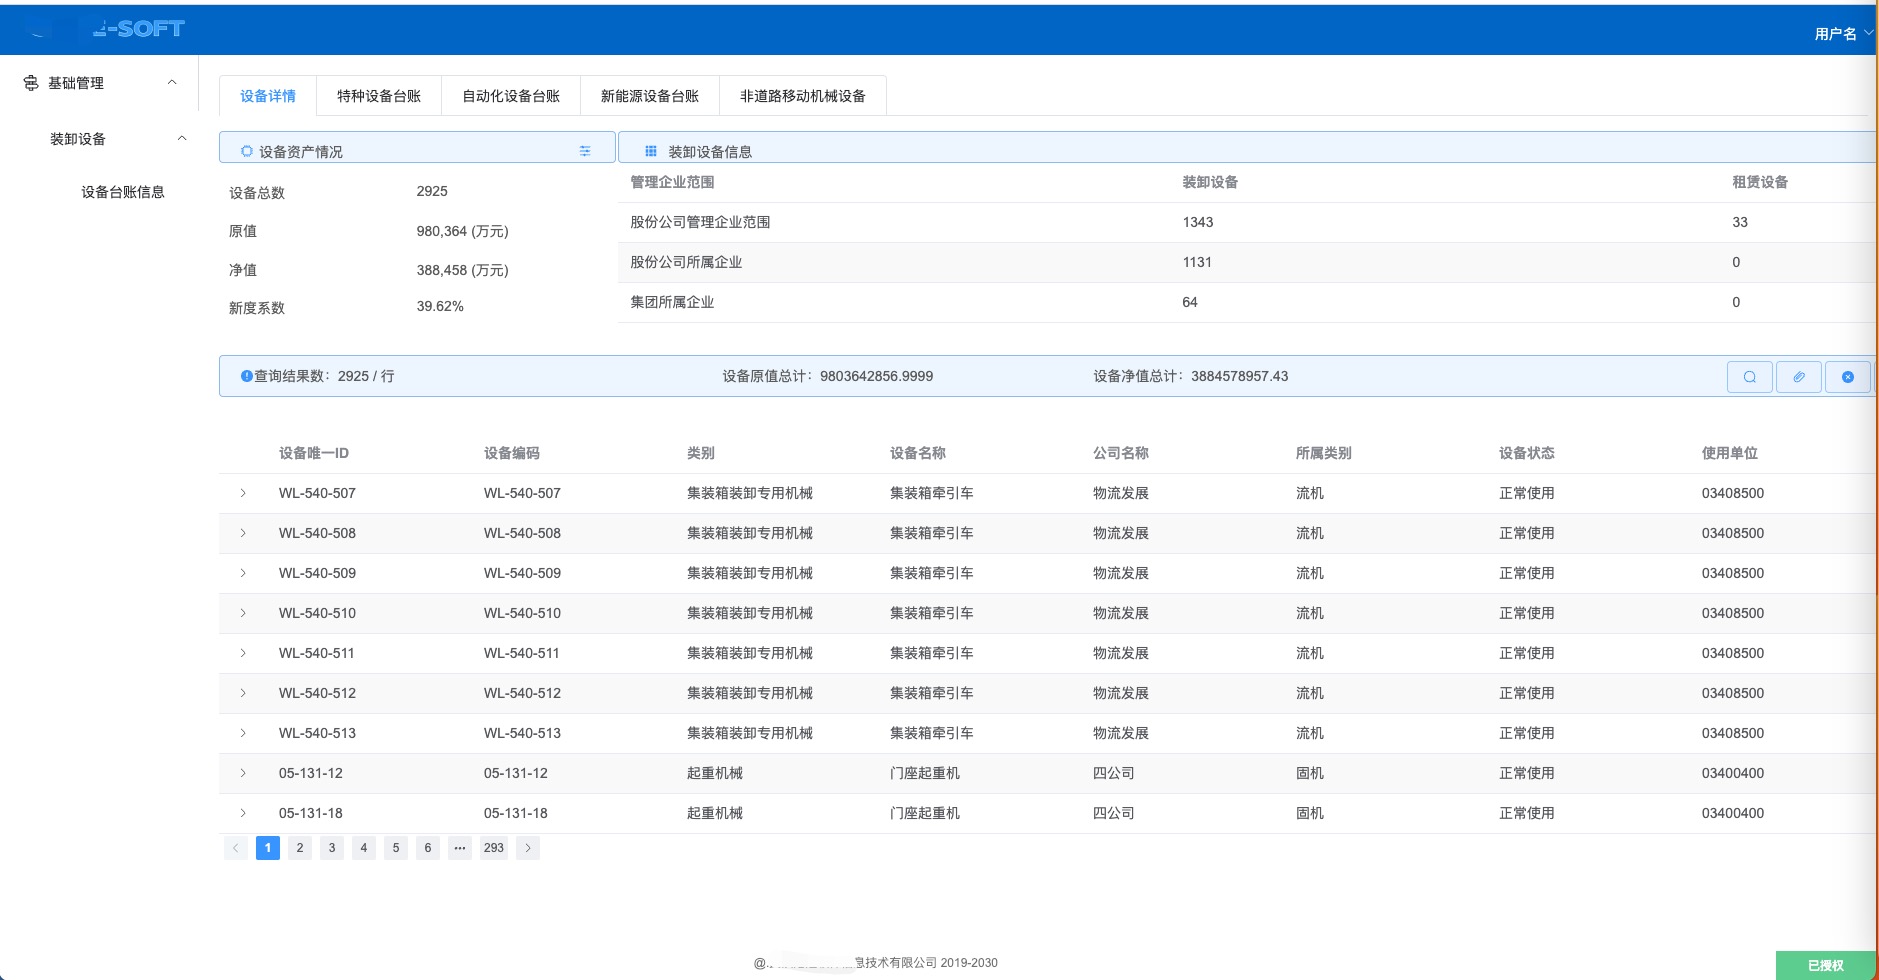1879x980 pixels.
Task: Select current page 1 button
Action: click(268, 848)
